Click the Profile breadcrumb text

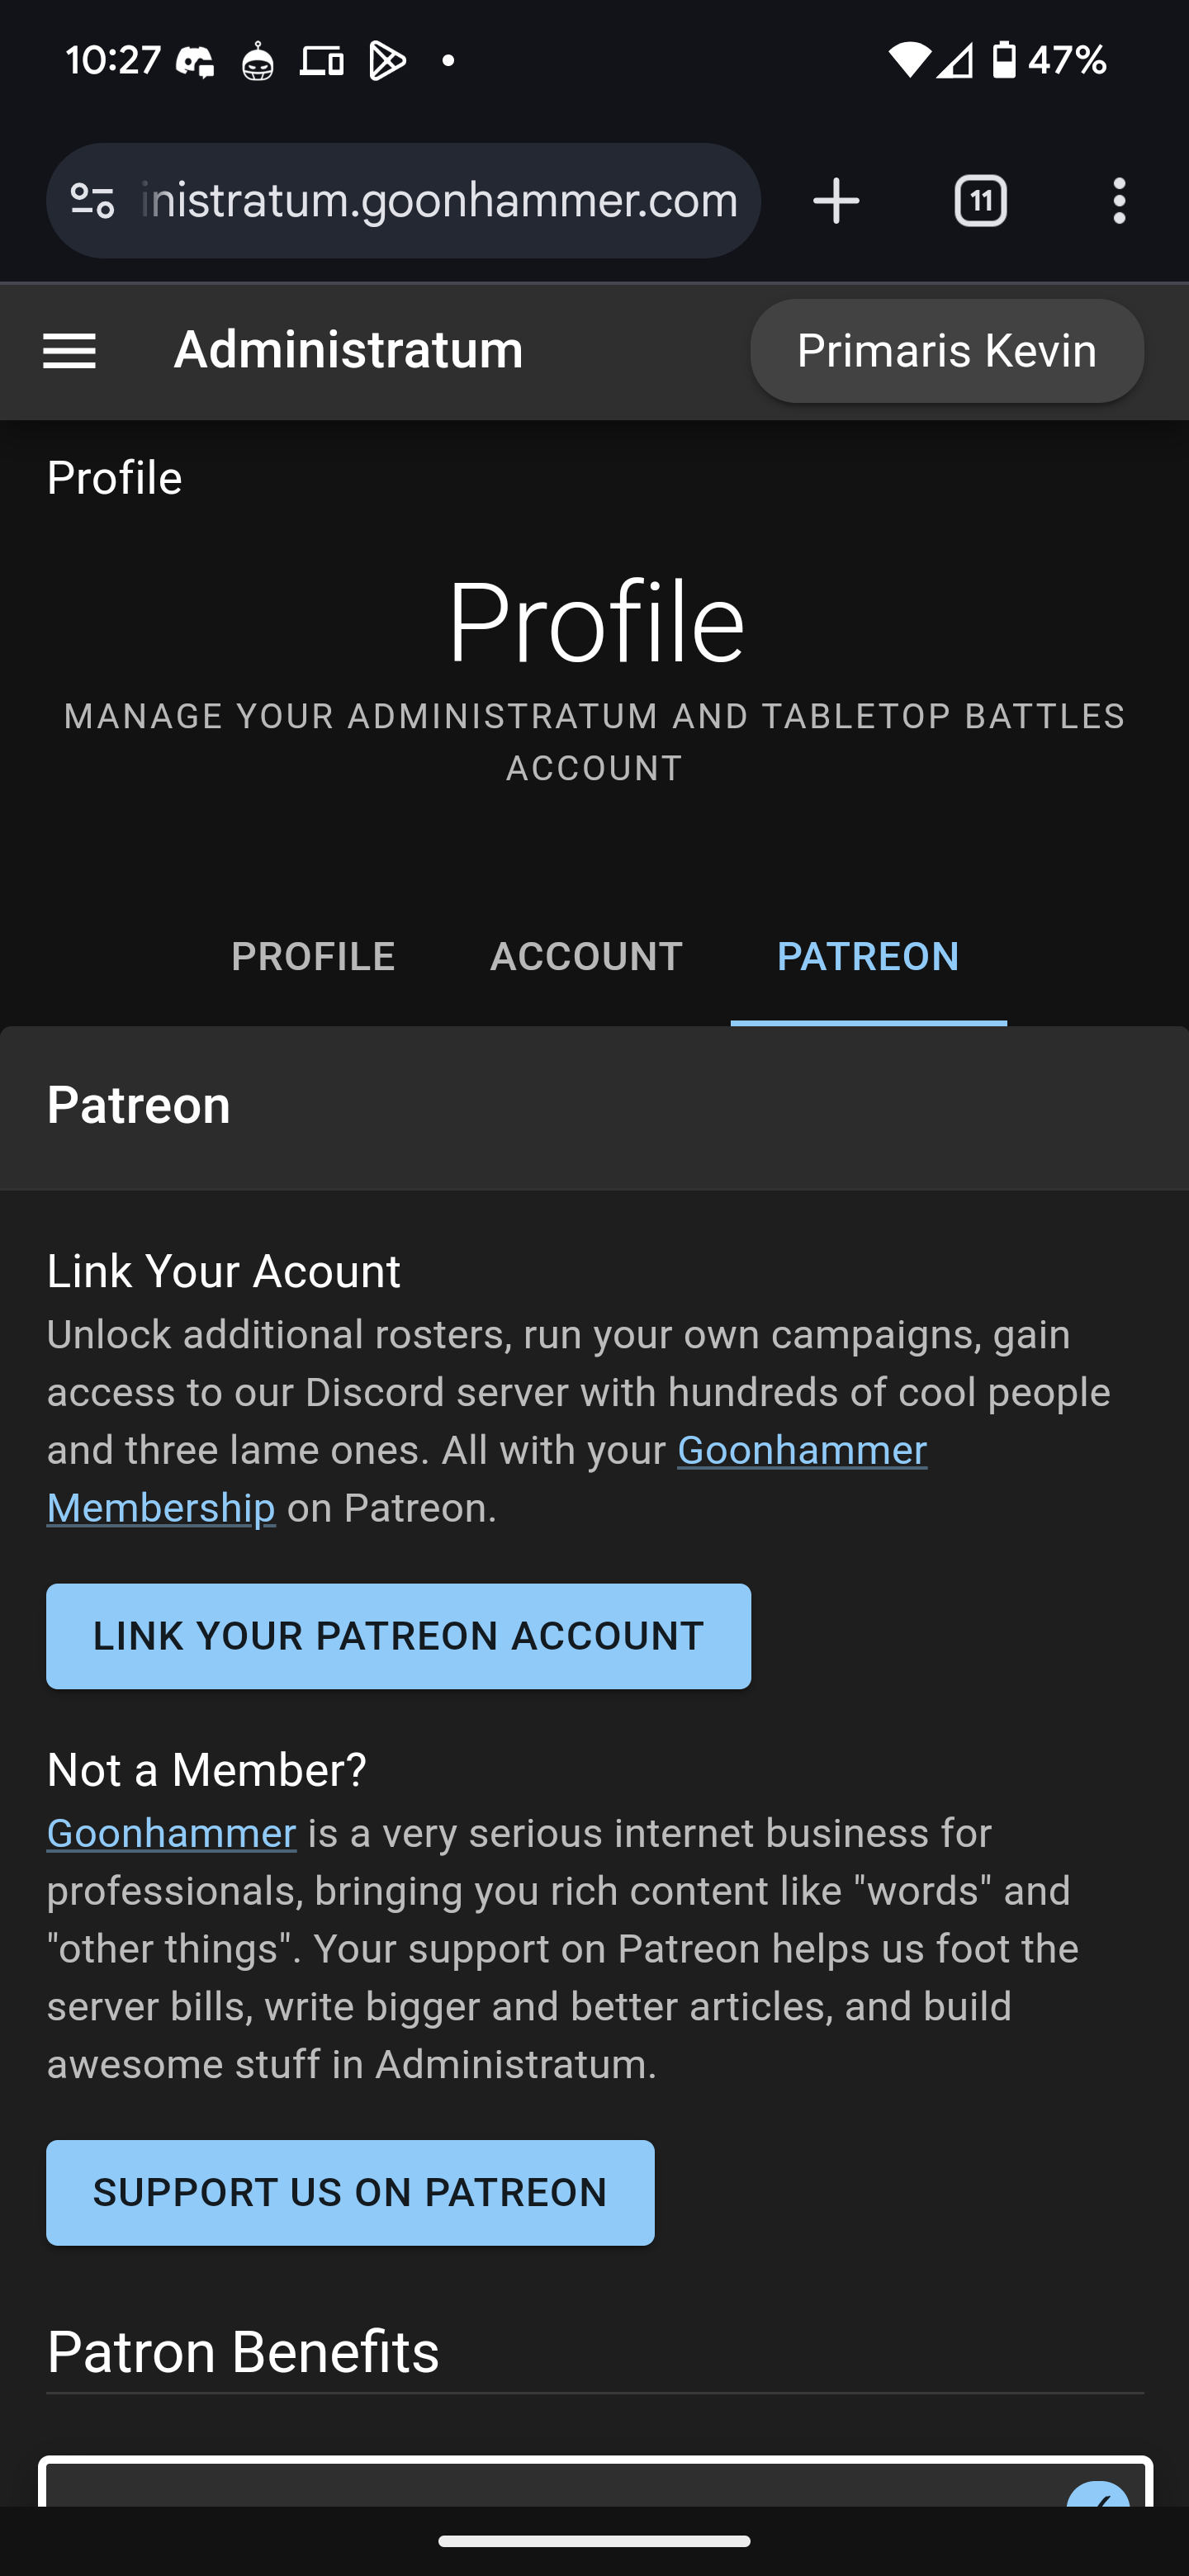coord(114,478)
